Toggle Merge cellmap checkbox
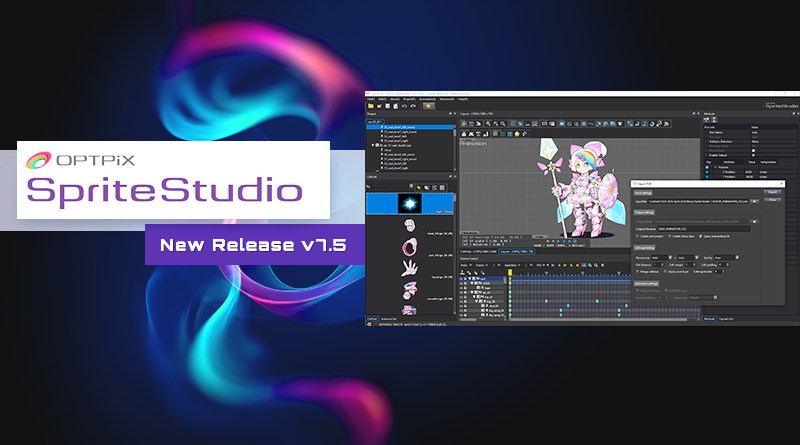The width and height of the screenshot is (800, 445). [x=637, y=271]
